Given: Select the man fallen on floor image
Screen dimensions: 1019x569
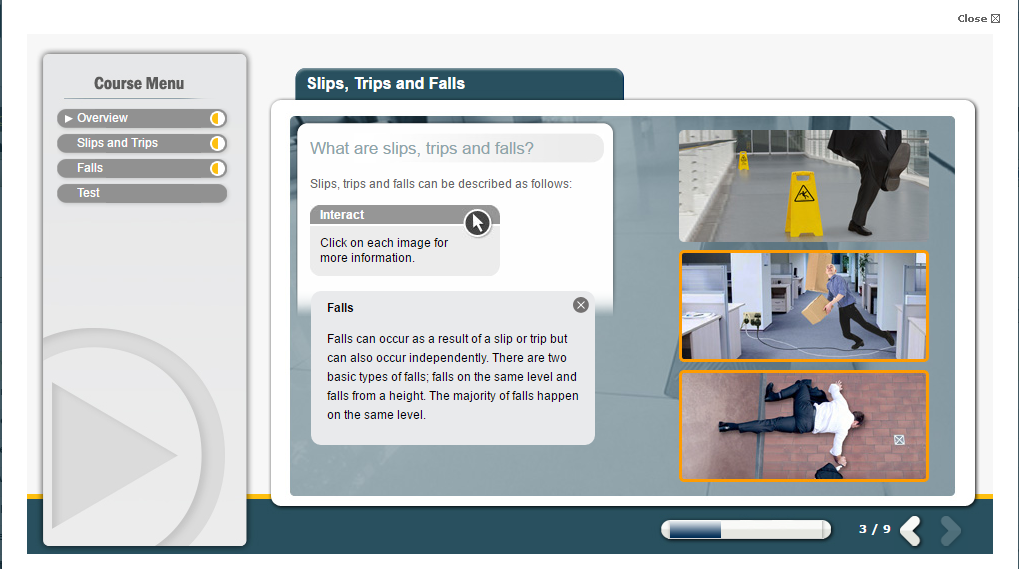Looking at the screenshot, I should 803,426.
